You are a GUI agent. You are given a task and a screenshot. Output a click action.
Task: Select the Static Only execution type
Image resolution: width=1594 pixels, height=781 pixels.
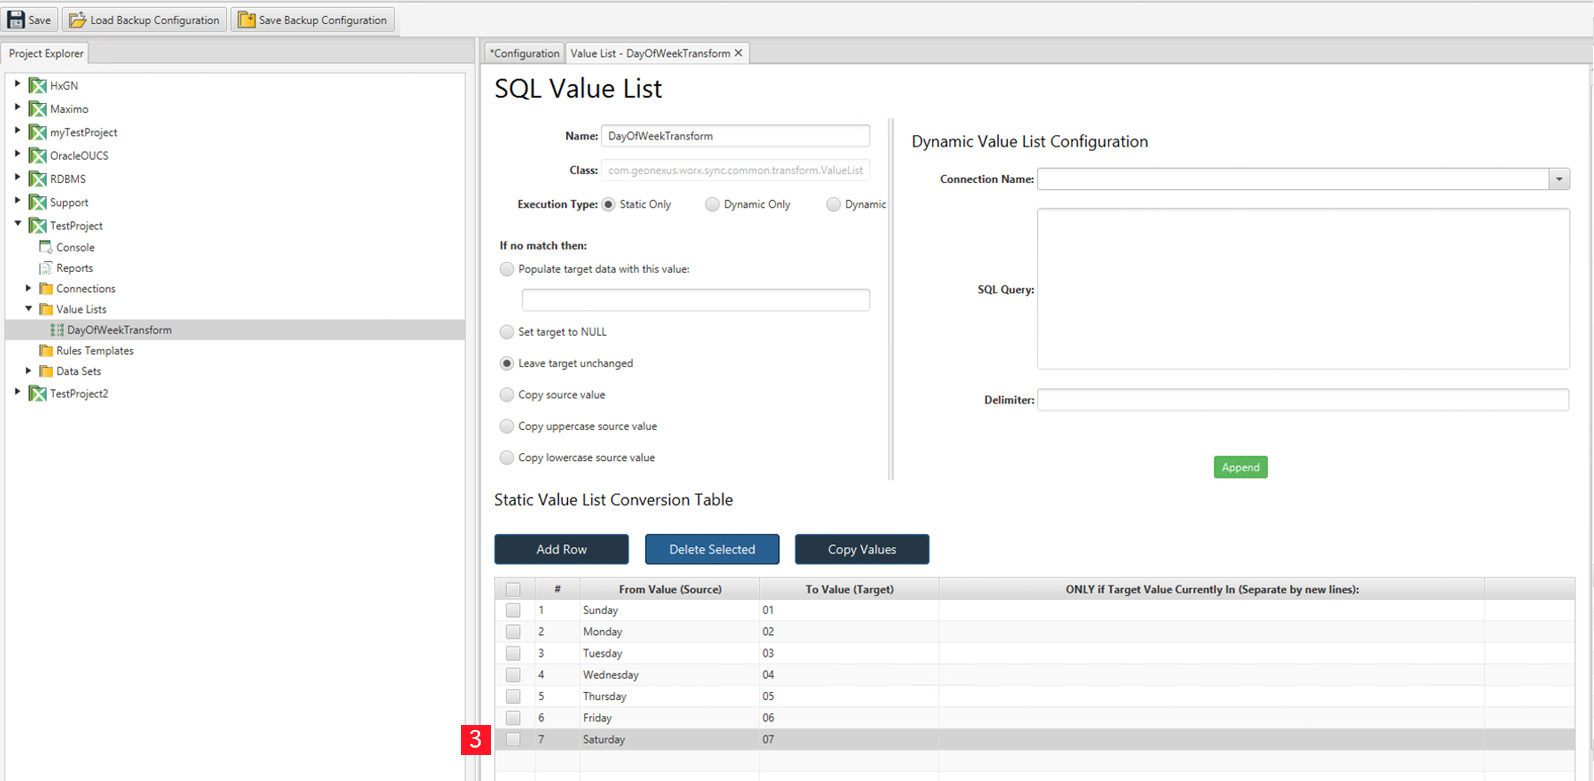tap(608, 204)
